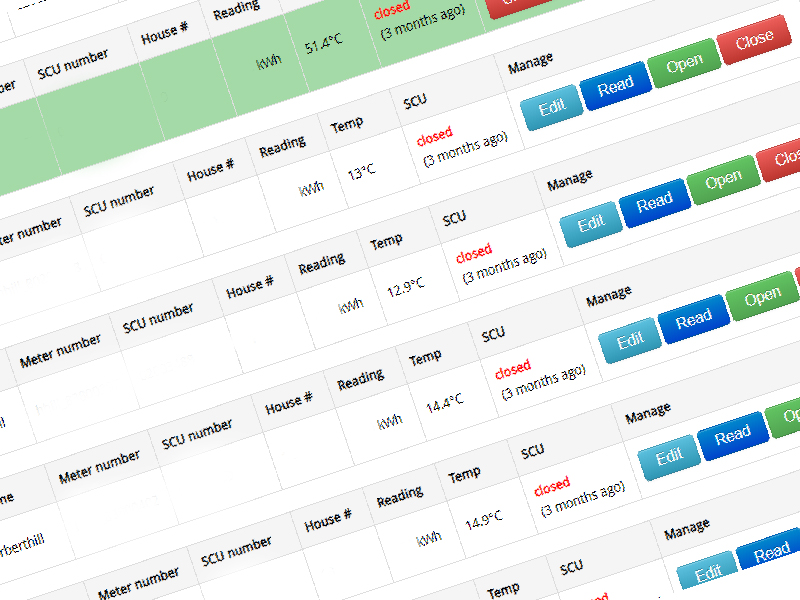This screenshot has height=600, width=800.
Task: Click '(3 months ago)' in the 13°C row
Action: pyautogui.click(x=465, y=148)
